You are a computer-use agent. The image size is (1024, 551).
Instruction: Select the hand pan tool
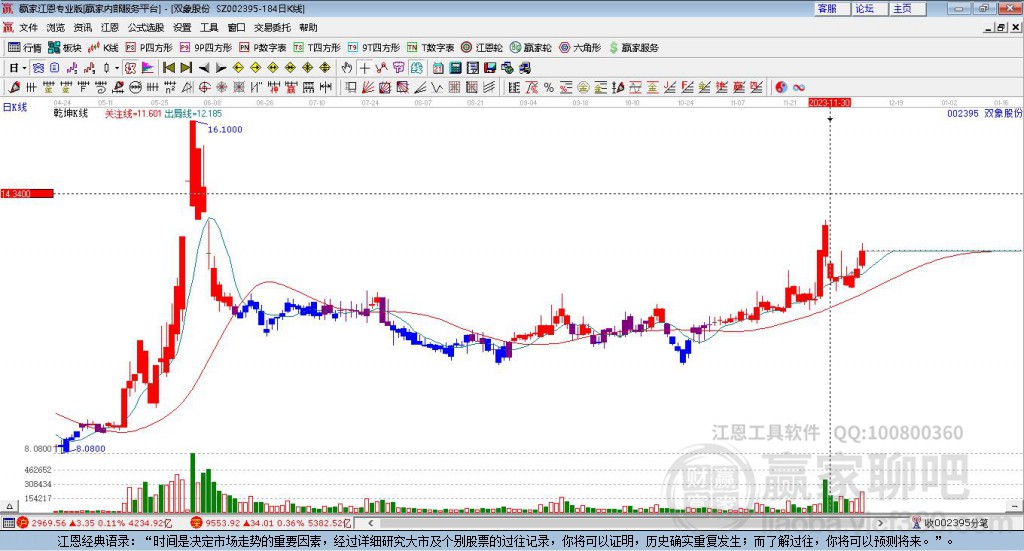[347, 68]
